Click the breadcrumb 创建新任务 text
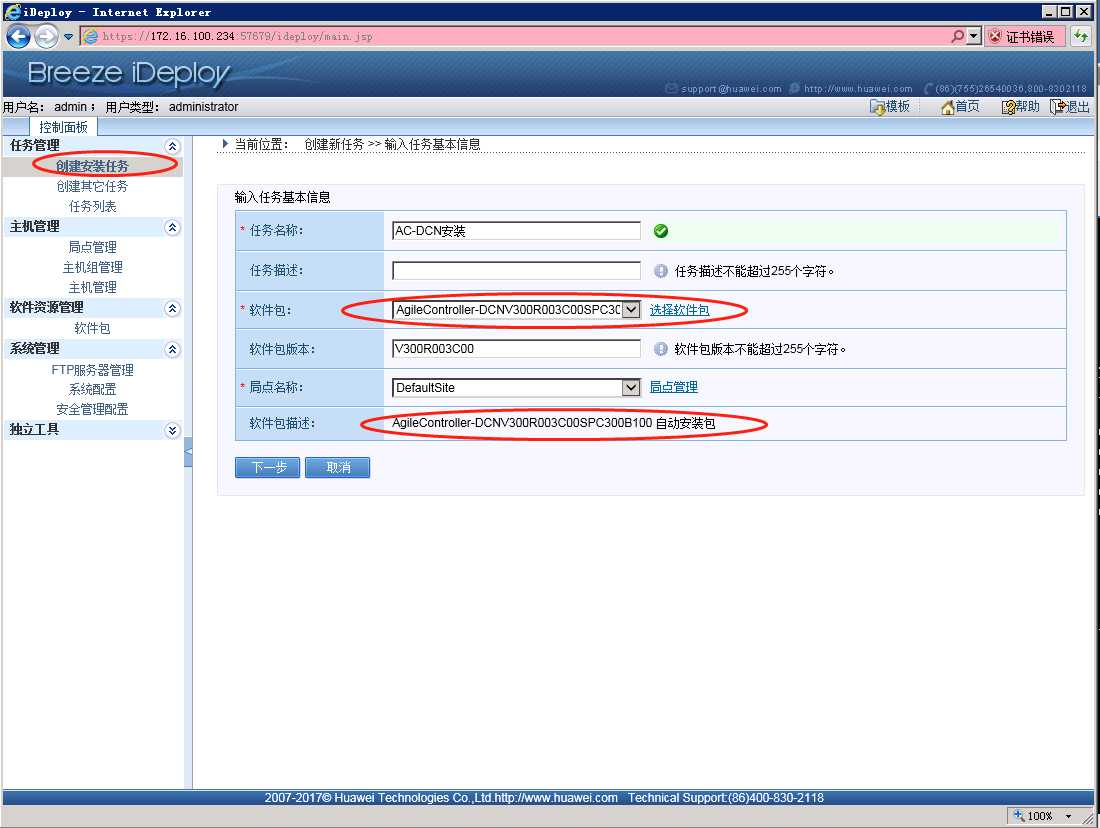 click(334, 144)
